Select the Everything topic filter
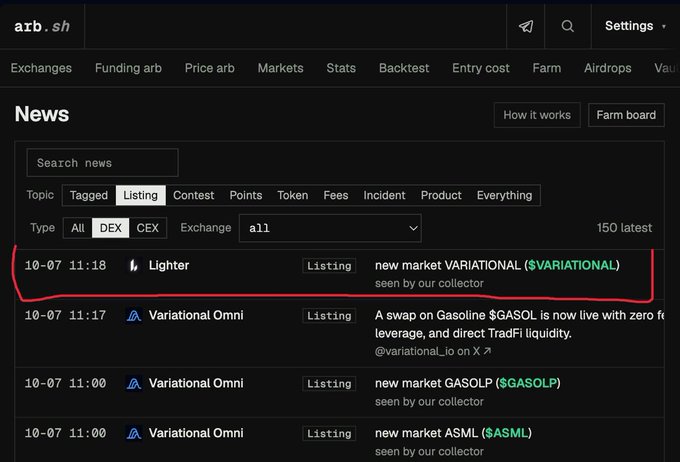680x462 pixels. pos(504,195)
